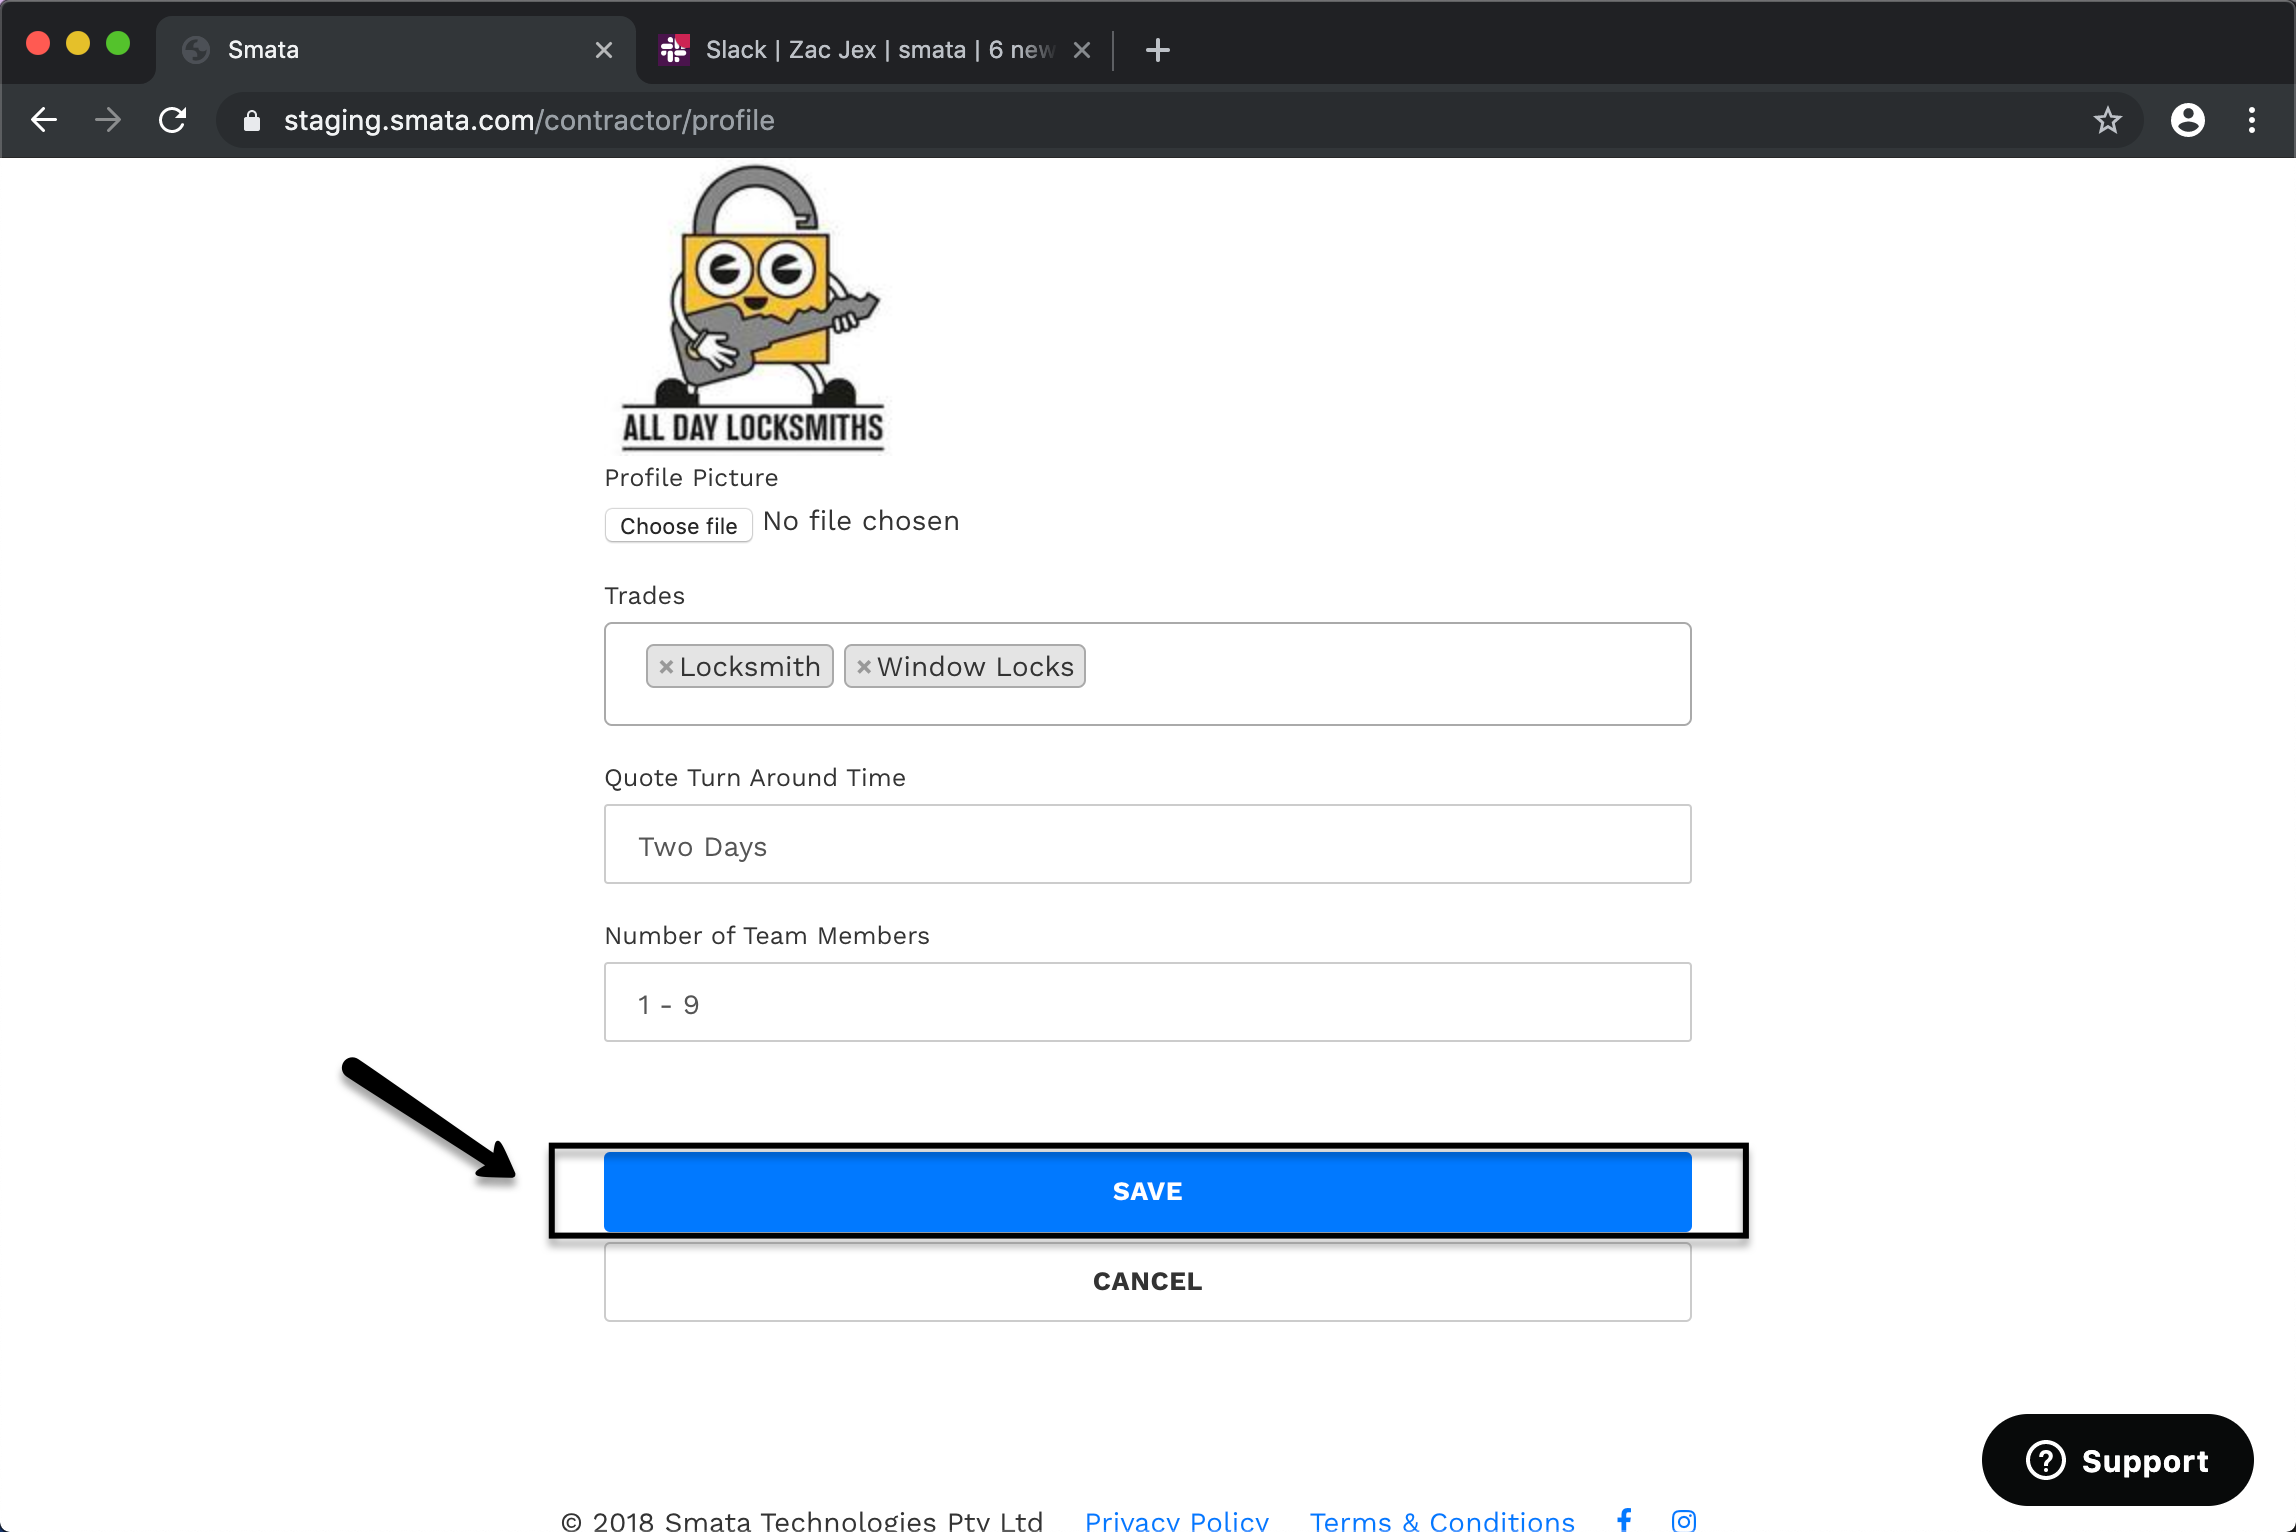Screen dimensions: 2296x1532
Task: Click the 'Trades' label
Action: [x=644, y=596]
